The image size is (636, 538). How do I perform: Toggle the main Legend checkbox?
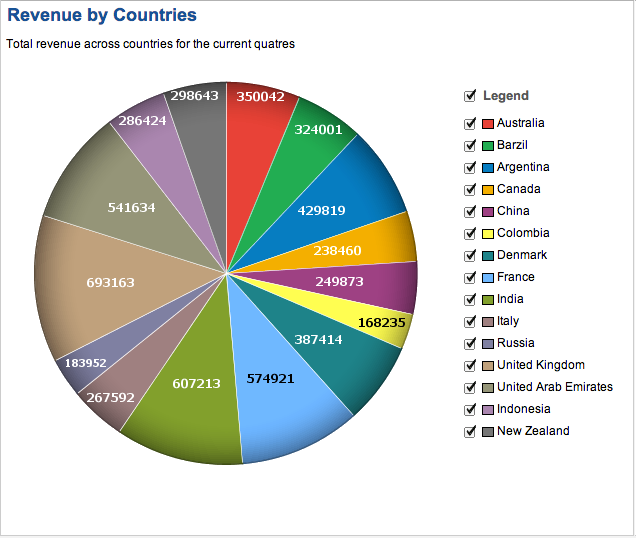(470, 96)
